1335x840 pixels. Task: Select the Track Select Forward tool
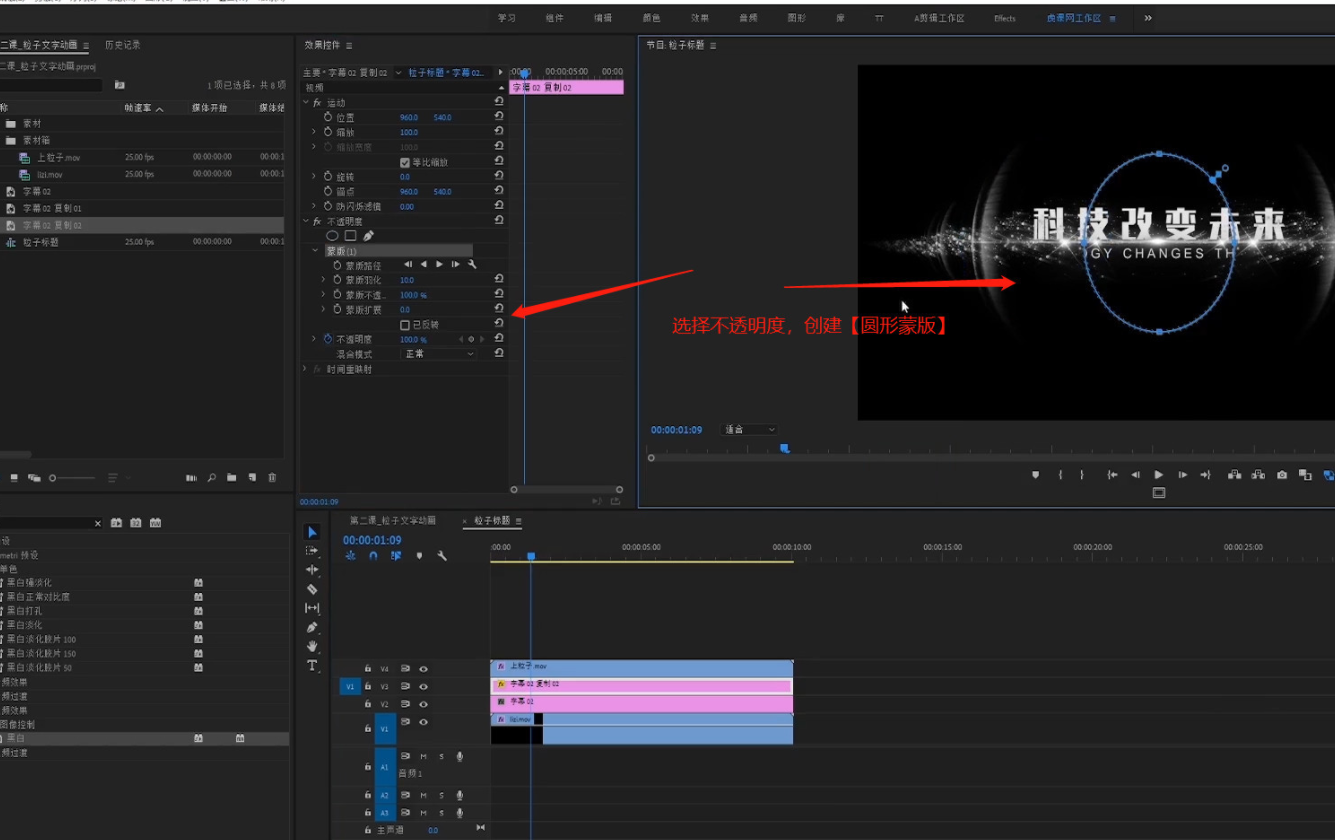tap(312, 551)
